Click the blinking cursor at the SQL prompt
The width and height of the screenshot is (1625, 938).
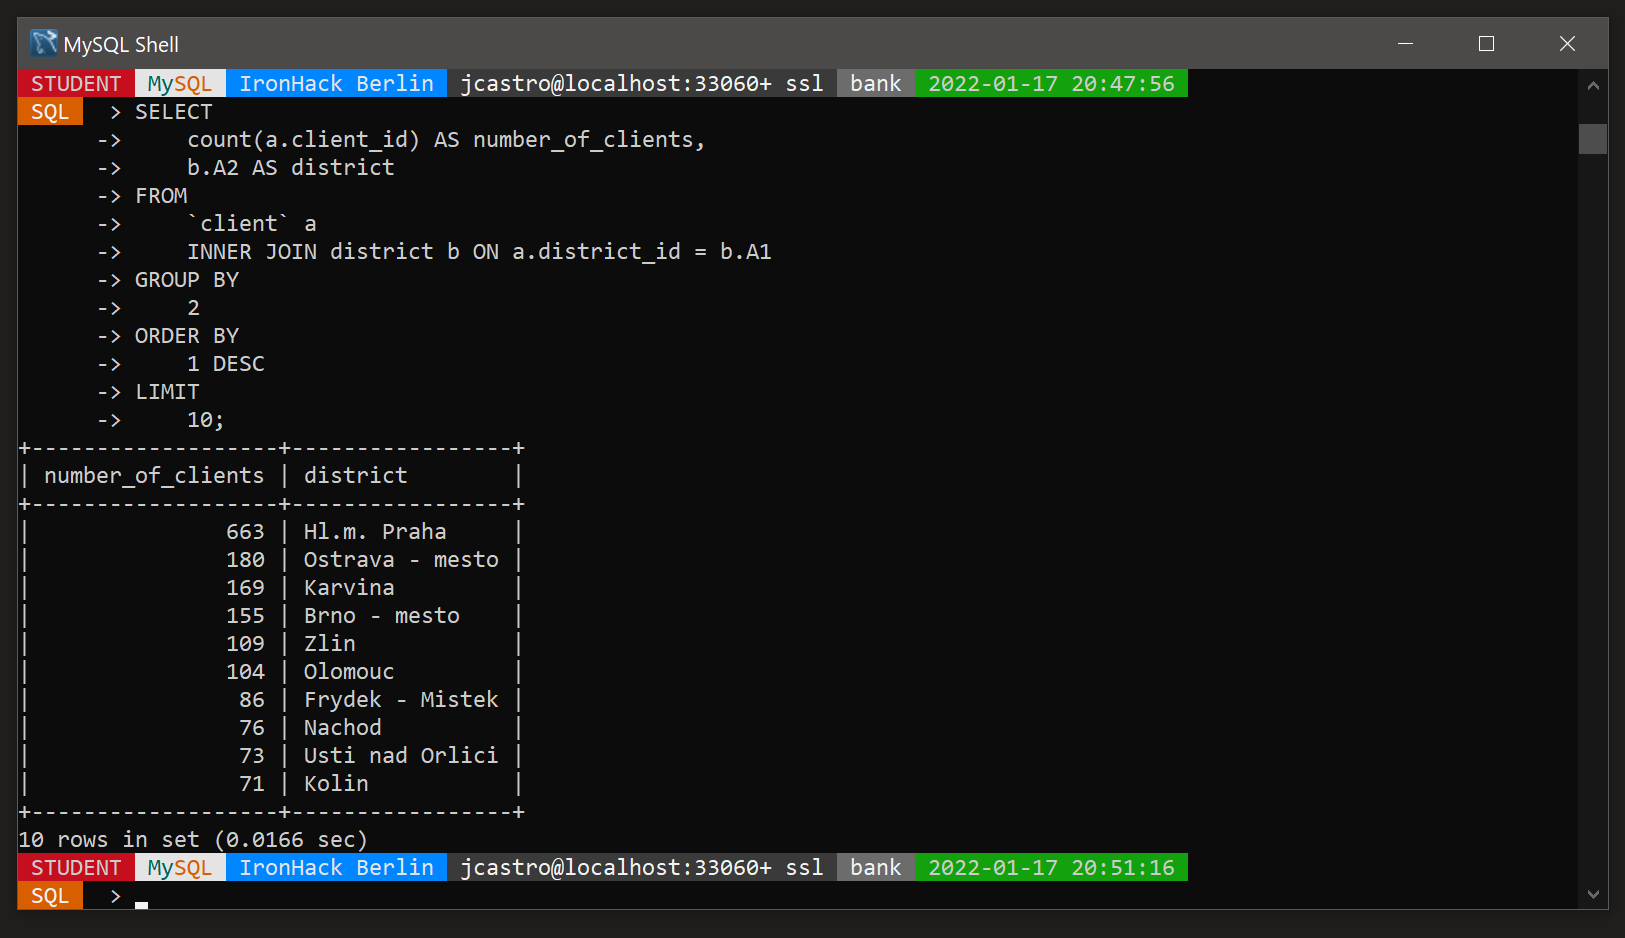click(140, 901)
